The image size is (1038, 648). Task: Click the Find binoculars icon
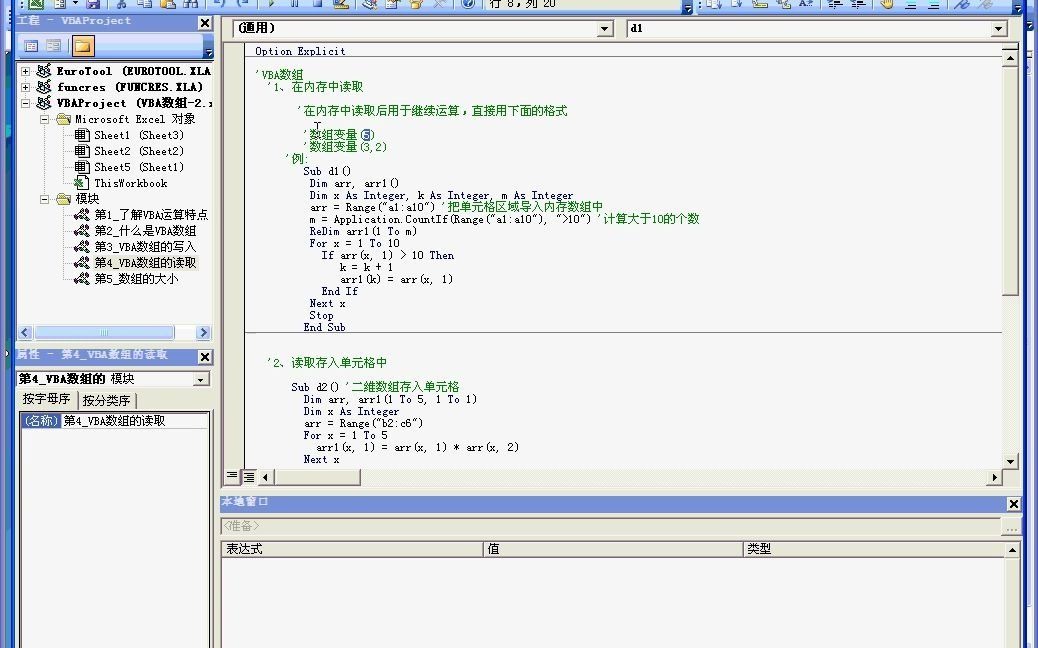(190, 6)
